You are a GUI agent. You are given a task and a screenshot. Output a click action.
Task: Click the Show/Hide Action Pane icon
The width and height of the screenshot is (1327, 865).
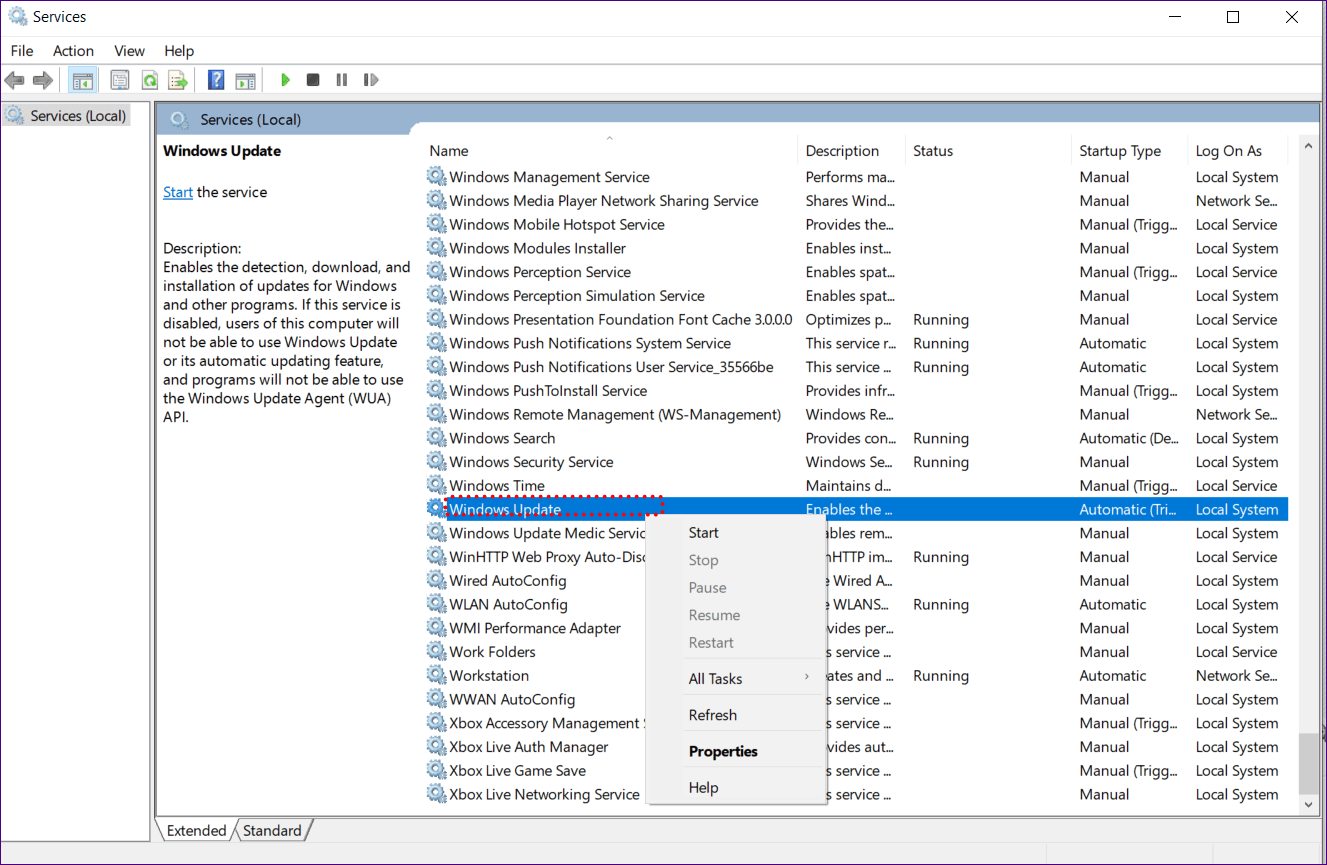click(245, 80)
